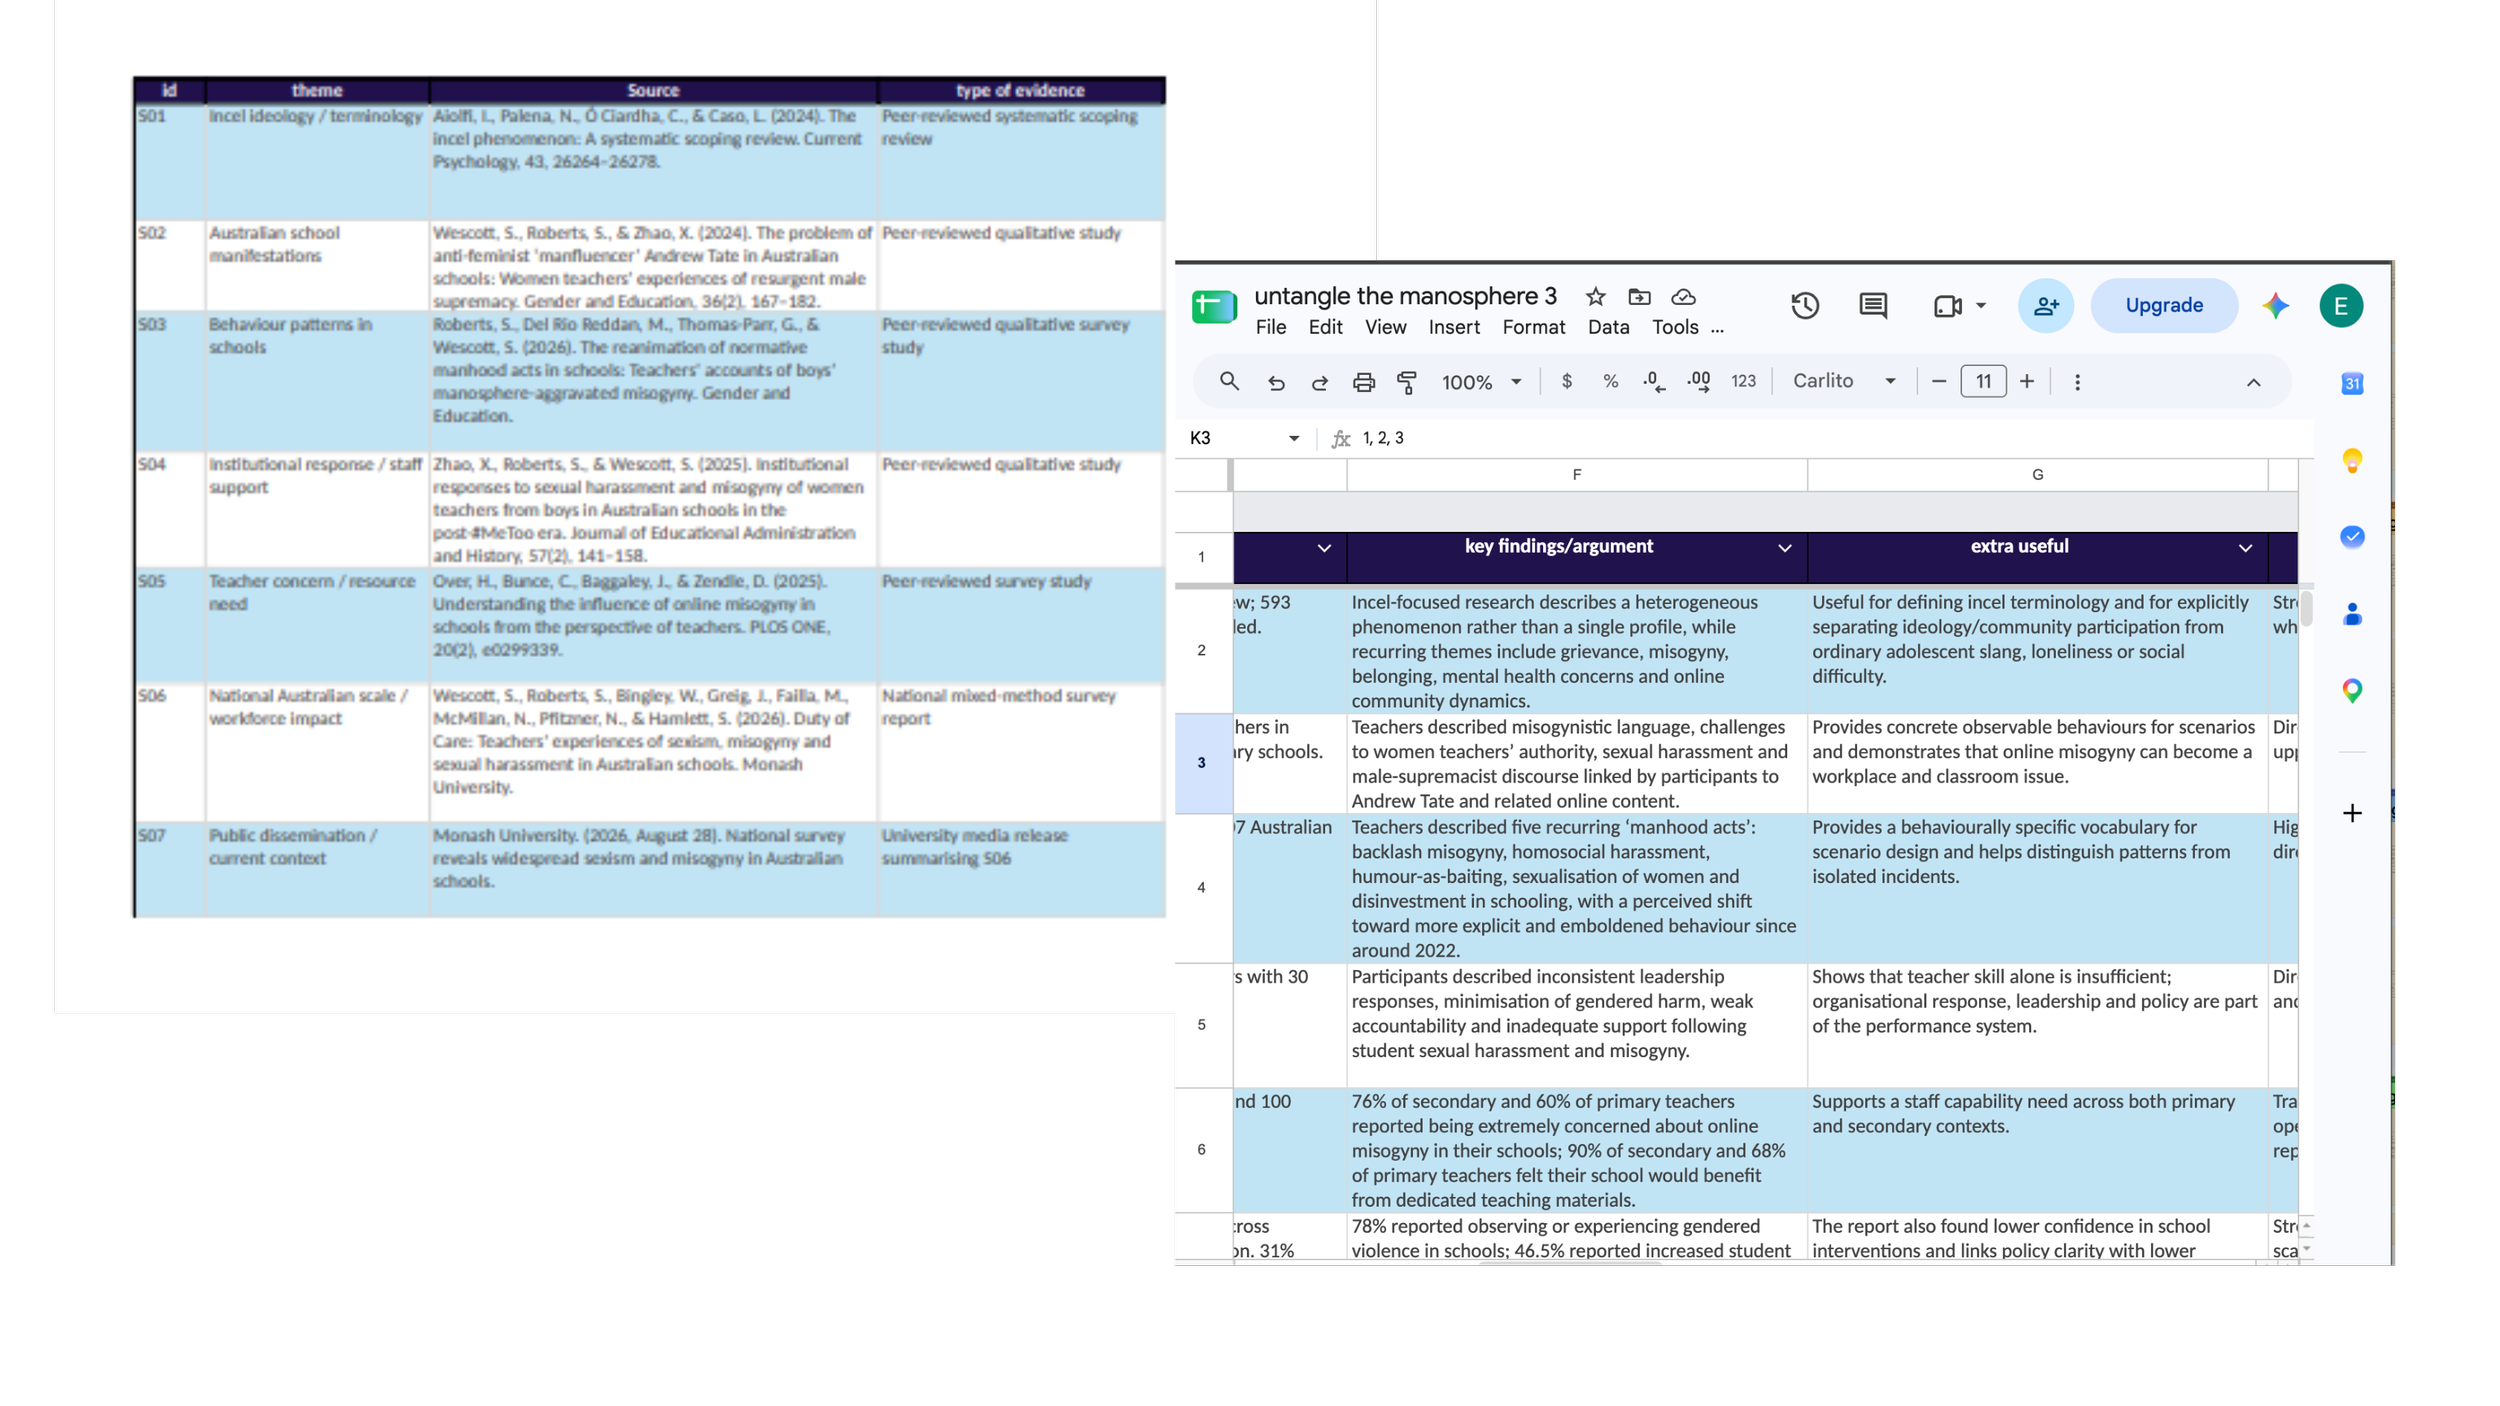The width and height of the screenshot is (2500, 1406).
Task: Open Google Keep in the side panel
Action: click(x=2352, y=460)
